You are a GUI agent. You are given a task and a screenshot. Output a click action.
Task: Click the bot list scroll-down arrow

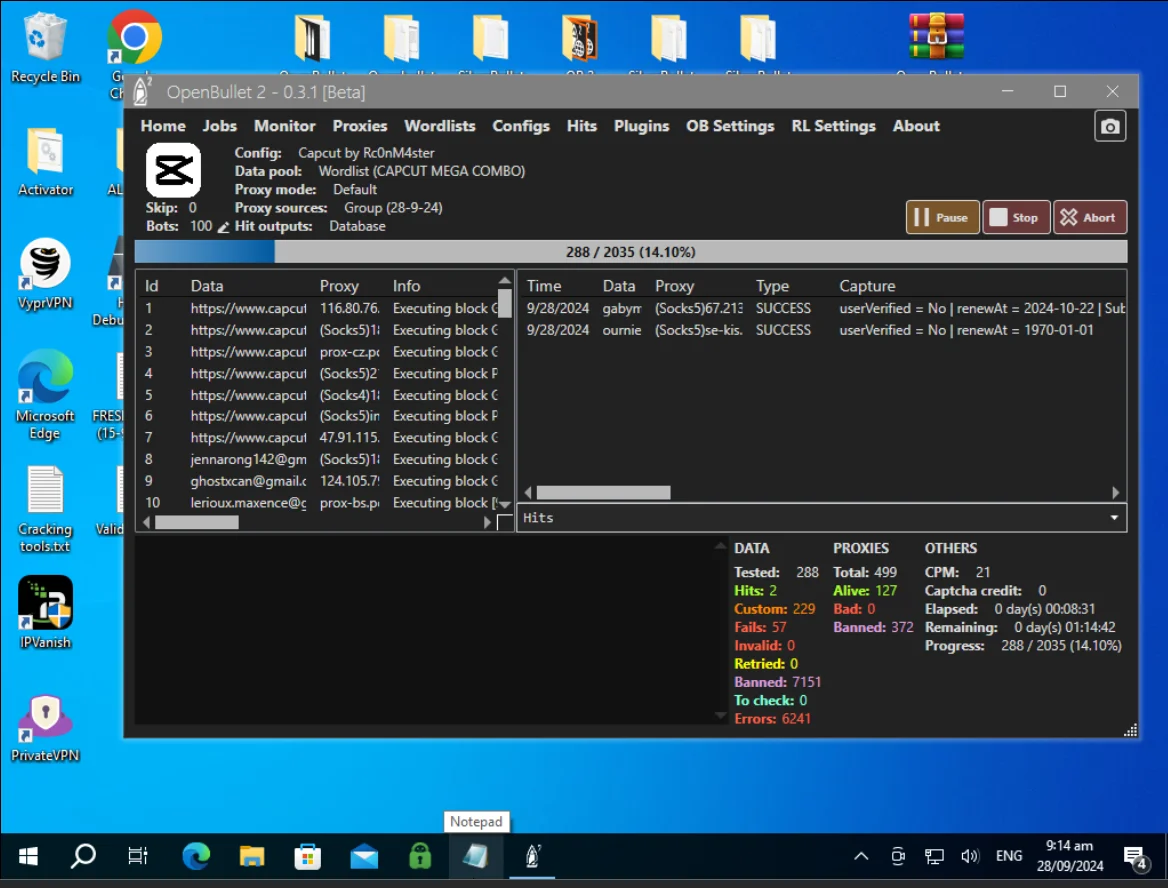pos(505,504)
